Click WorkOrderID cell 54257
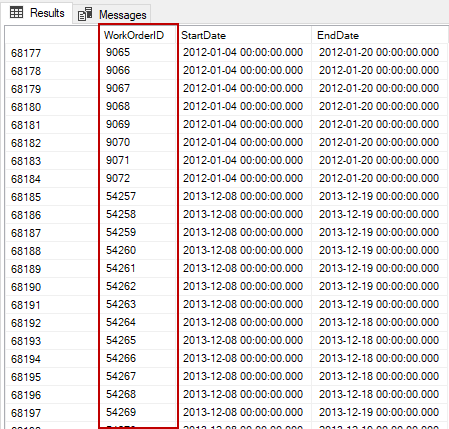Screen dimensions: 449x429 [x=137, y=196]
